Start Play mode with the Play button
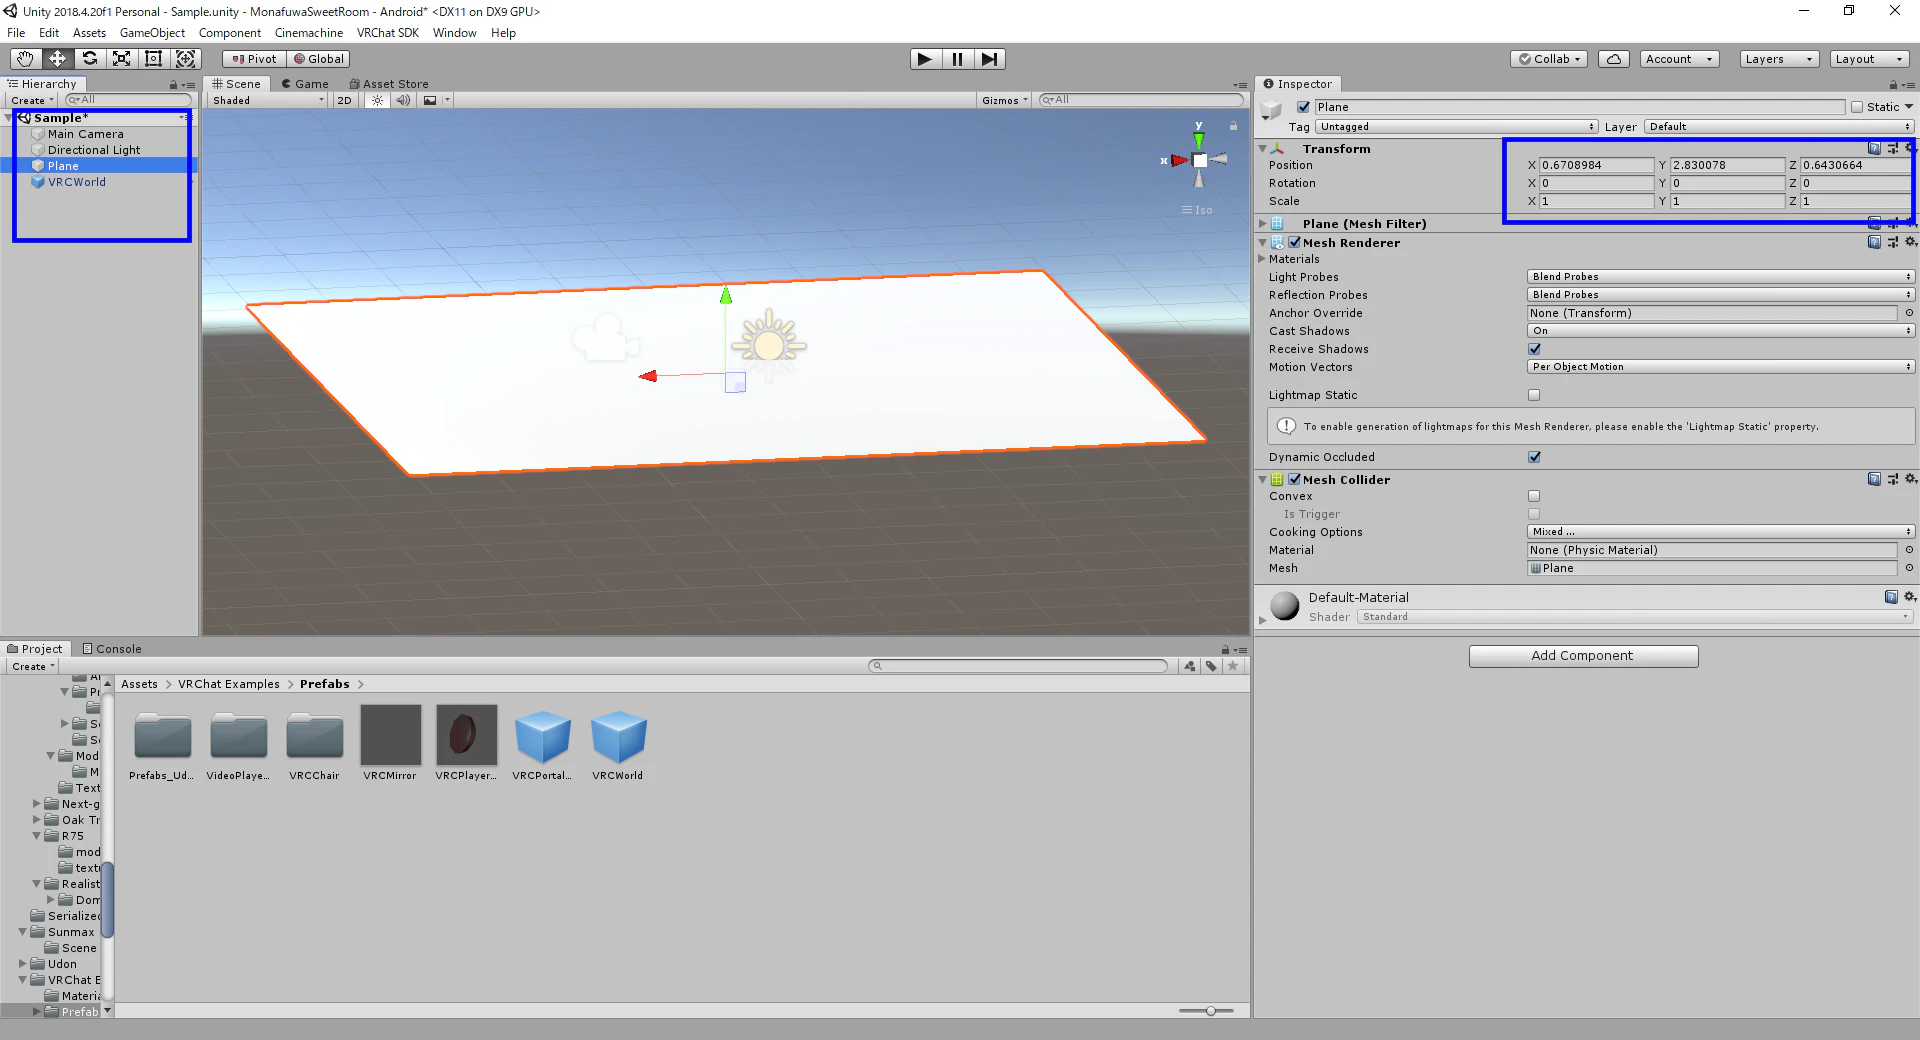1920x1040 pixels. coord(925,59)
